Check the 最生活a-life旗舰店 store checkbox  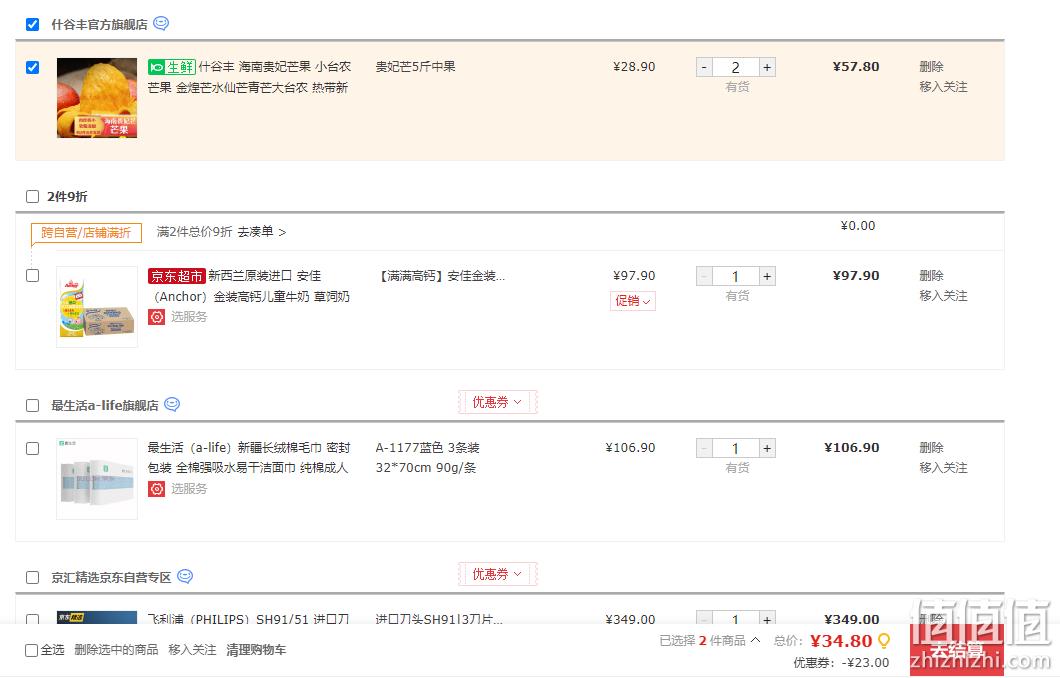pos(32,405)
